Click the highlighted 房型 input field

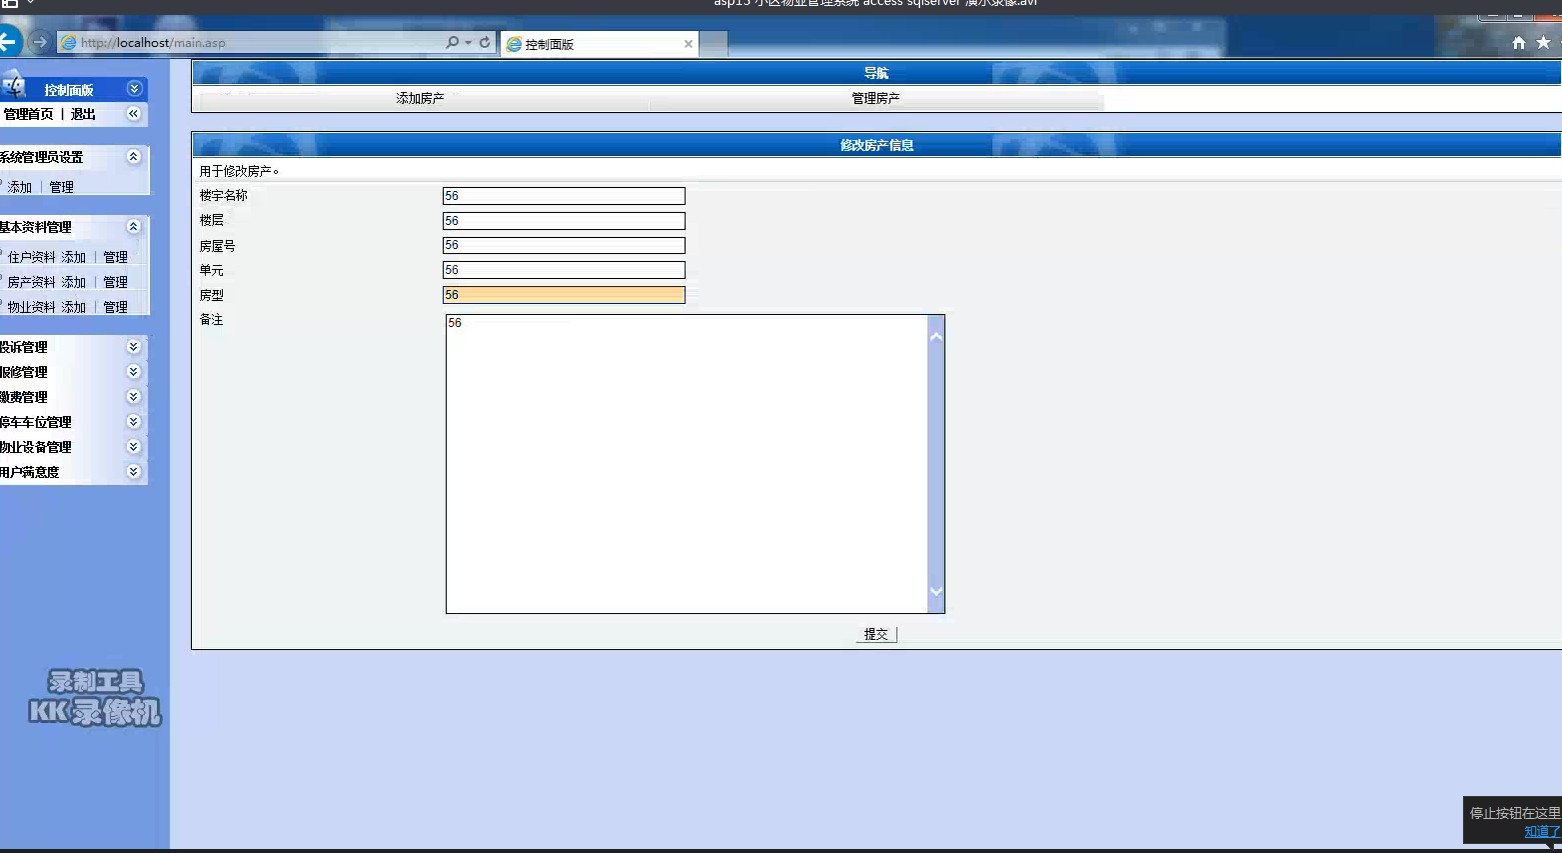coord(564,295)
